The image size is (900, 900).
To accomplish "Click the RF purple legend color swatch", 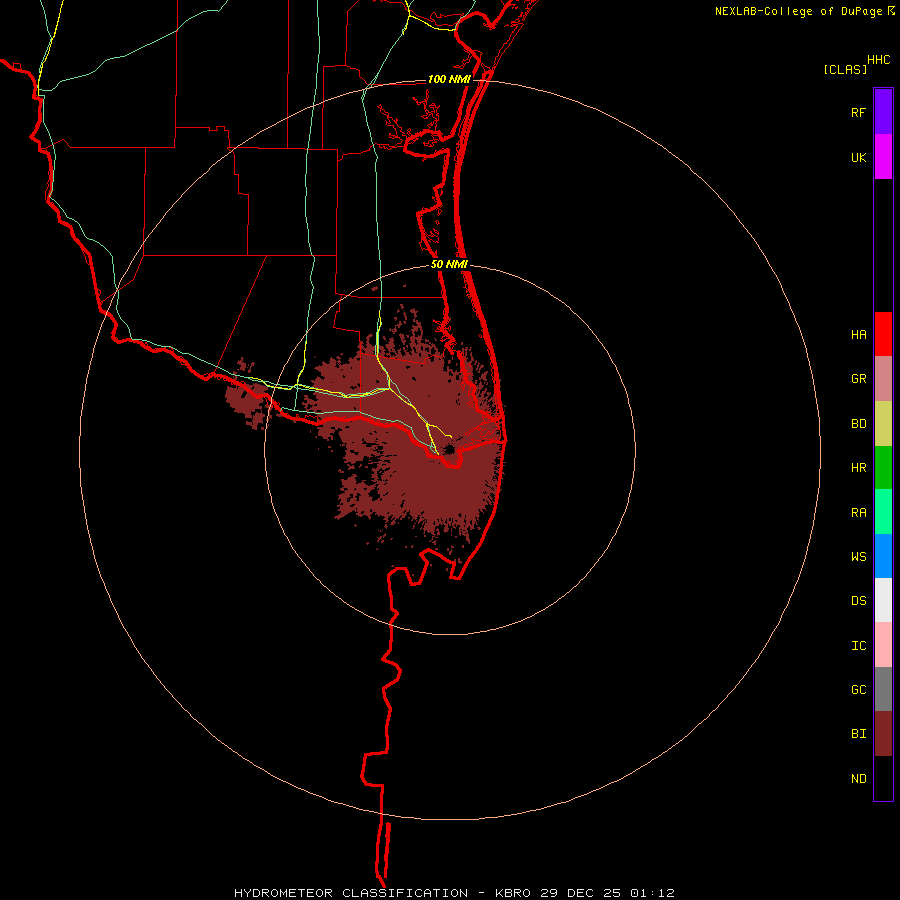I will pyautogui.click(x=883, y=112).
